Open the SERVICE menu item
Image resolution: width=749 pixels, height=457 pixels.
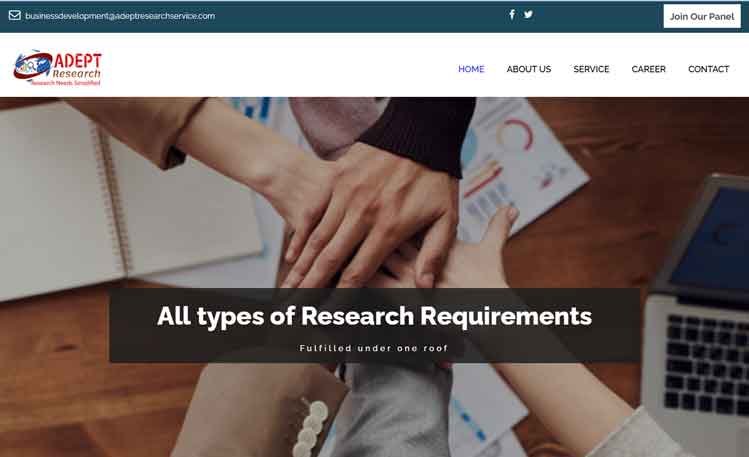click(591, 69)
